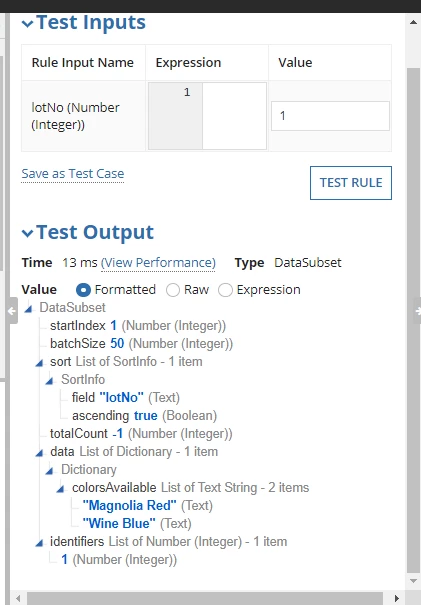Image resolution: width=421 pixels, height=605 pixels.
Task: Select the "Wine Blue" text value
Action: (119, 524)
